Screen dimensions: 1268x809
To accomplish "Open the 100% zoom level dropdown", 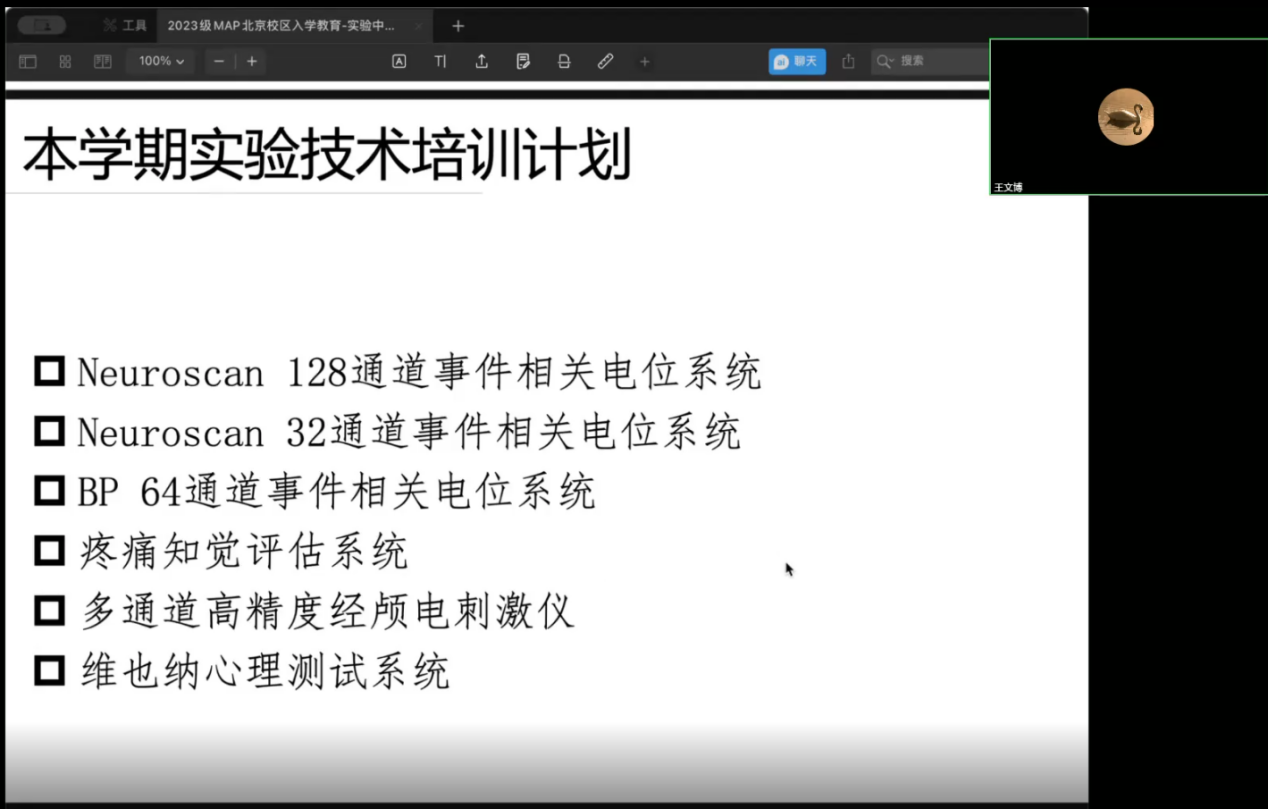I will 159,61.
